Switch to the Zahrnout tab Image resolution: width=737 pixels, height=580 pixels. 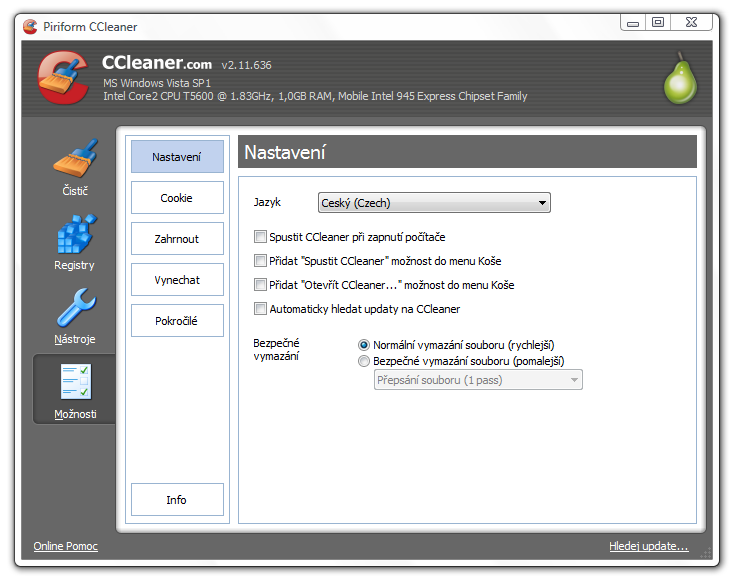tap(177, 238)
